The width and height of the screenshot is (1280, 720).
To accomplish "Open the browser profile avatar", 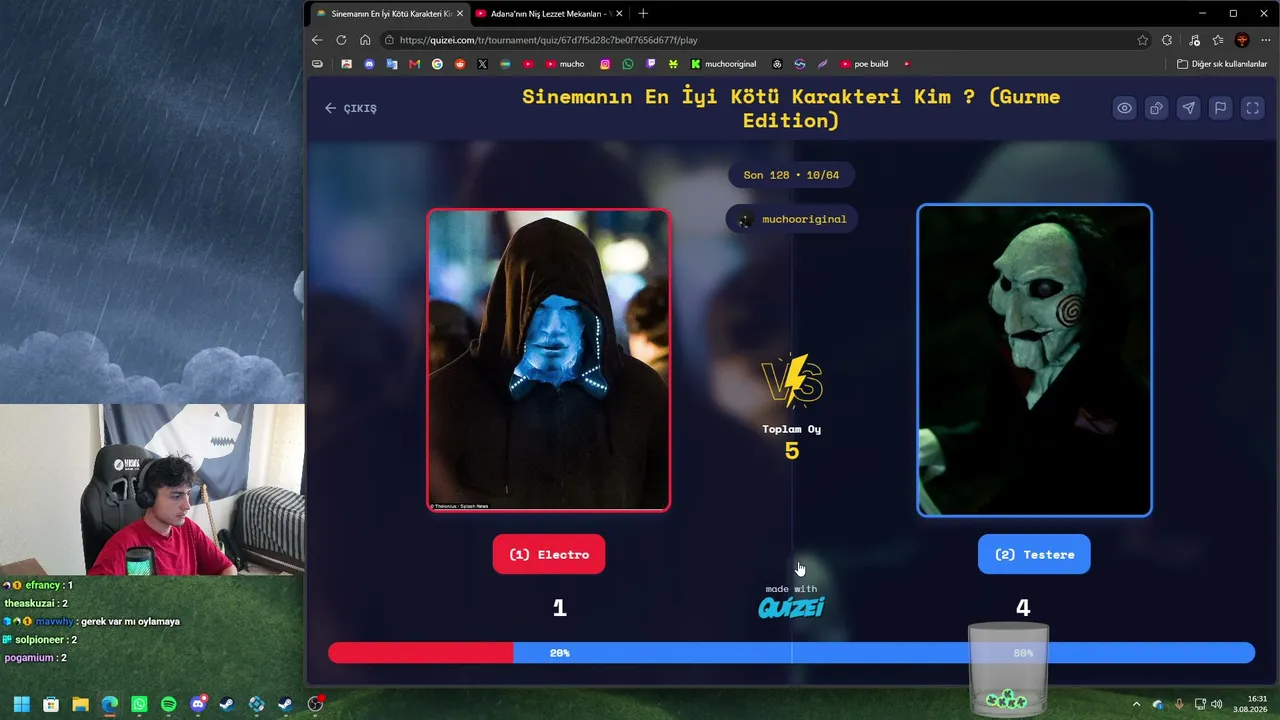I will 1242,40.
